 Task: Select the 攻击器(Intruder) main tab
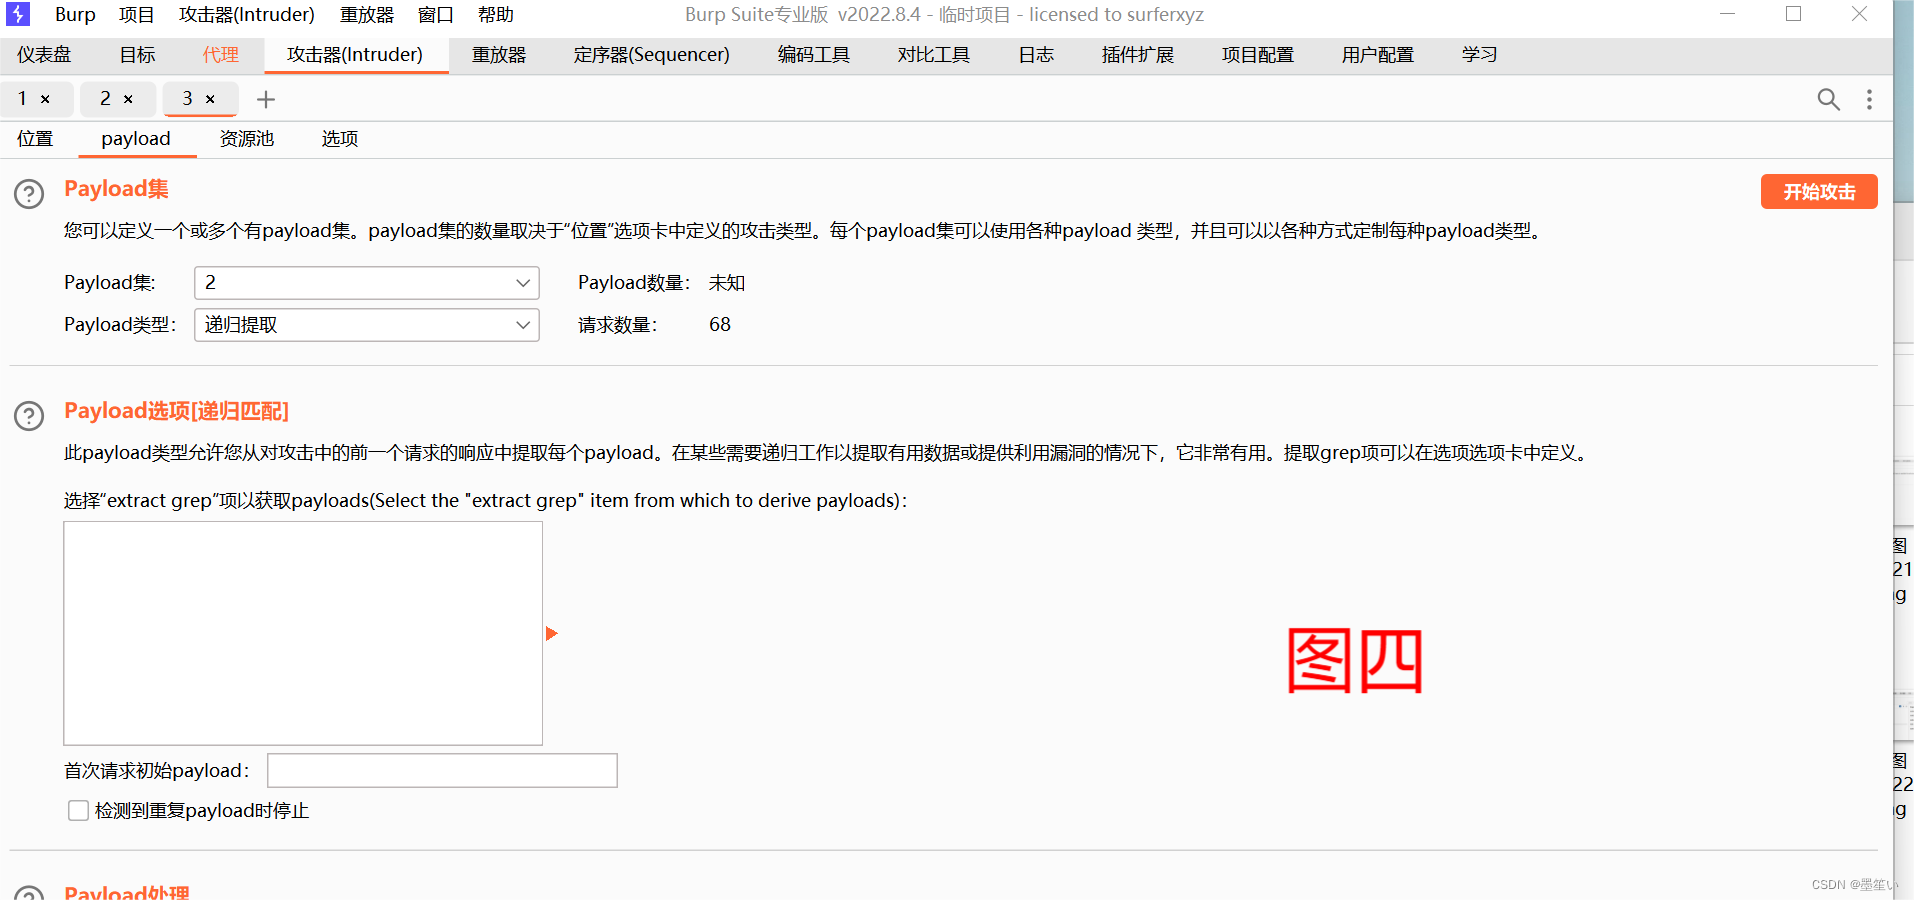point(355,55)
